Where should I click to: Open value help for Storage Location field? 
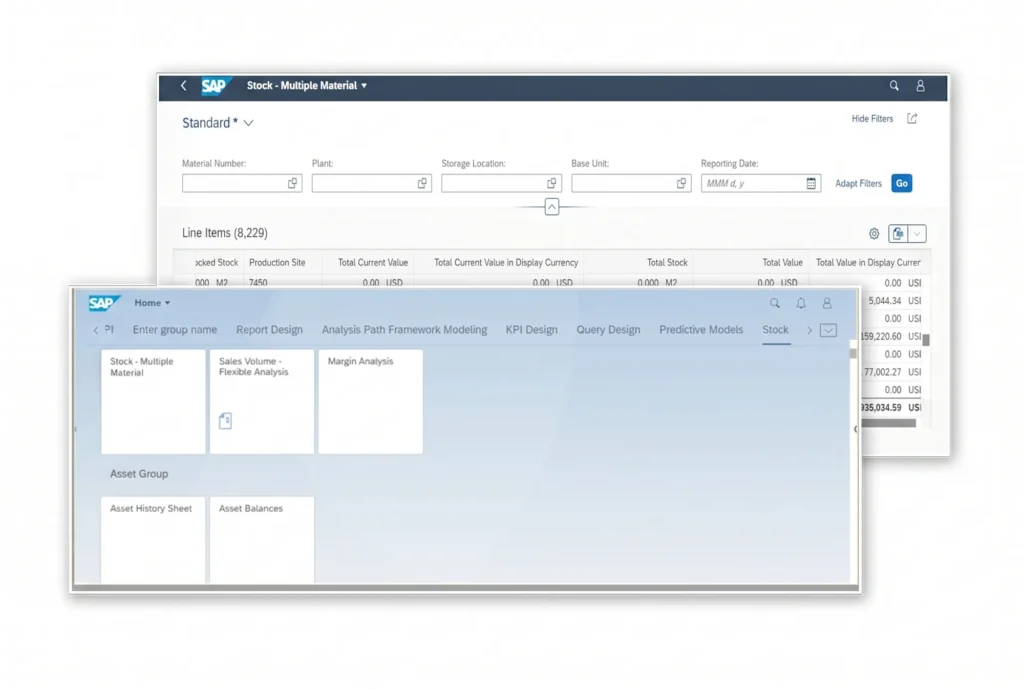click(x=552, y=183)
